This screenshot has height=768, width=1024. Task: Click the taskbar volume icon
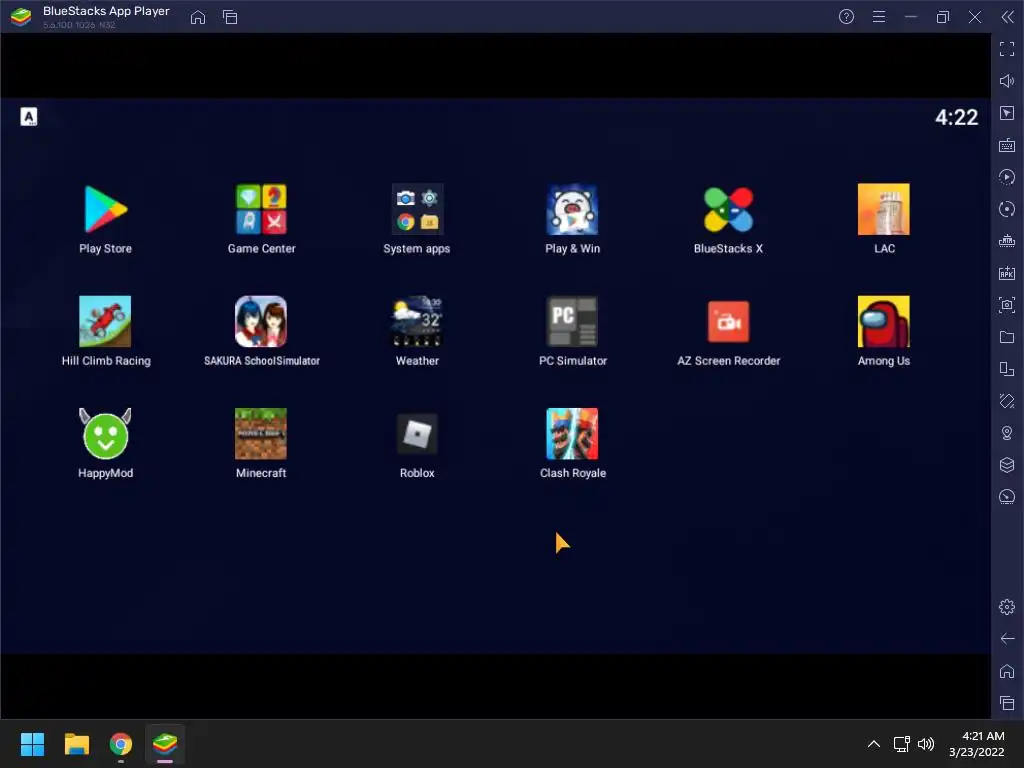pos(926,744)
